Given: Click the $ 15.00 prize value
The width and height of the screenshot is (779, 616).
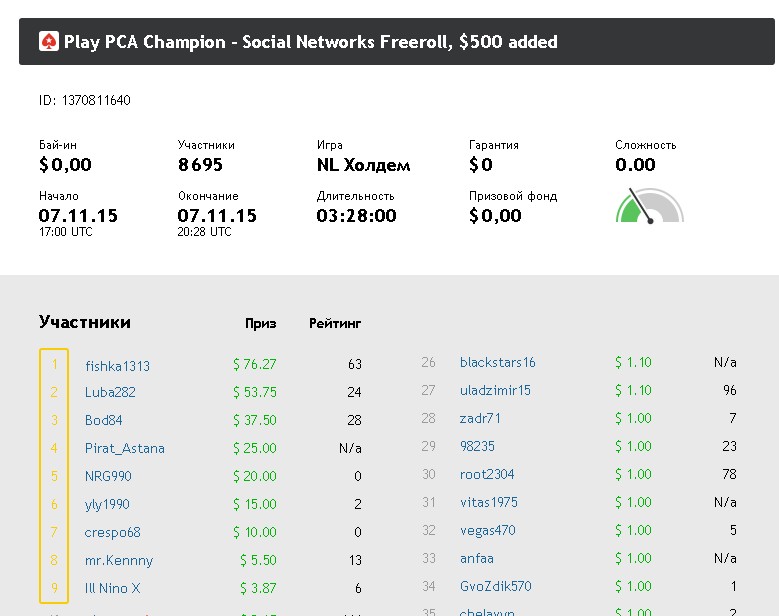Looking at the screenshot, I should pyautogui.click(x=254, y=504).
